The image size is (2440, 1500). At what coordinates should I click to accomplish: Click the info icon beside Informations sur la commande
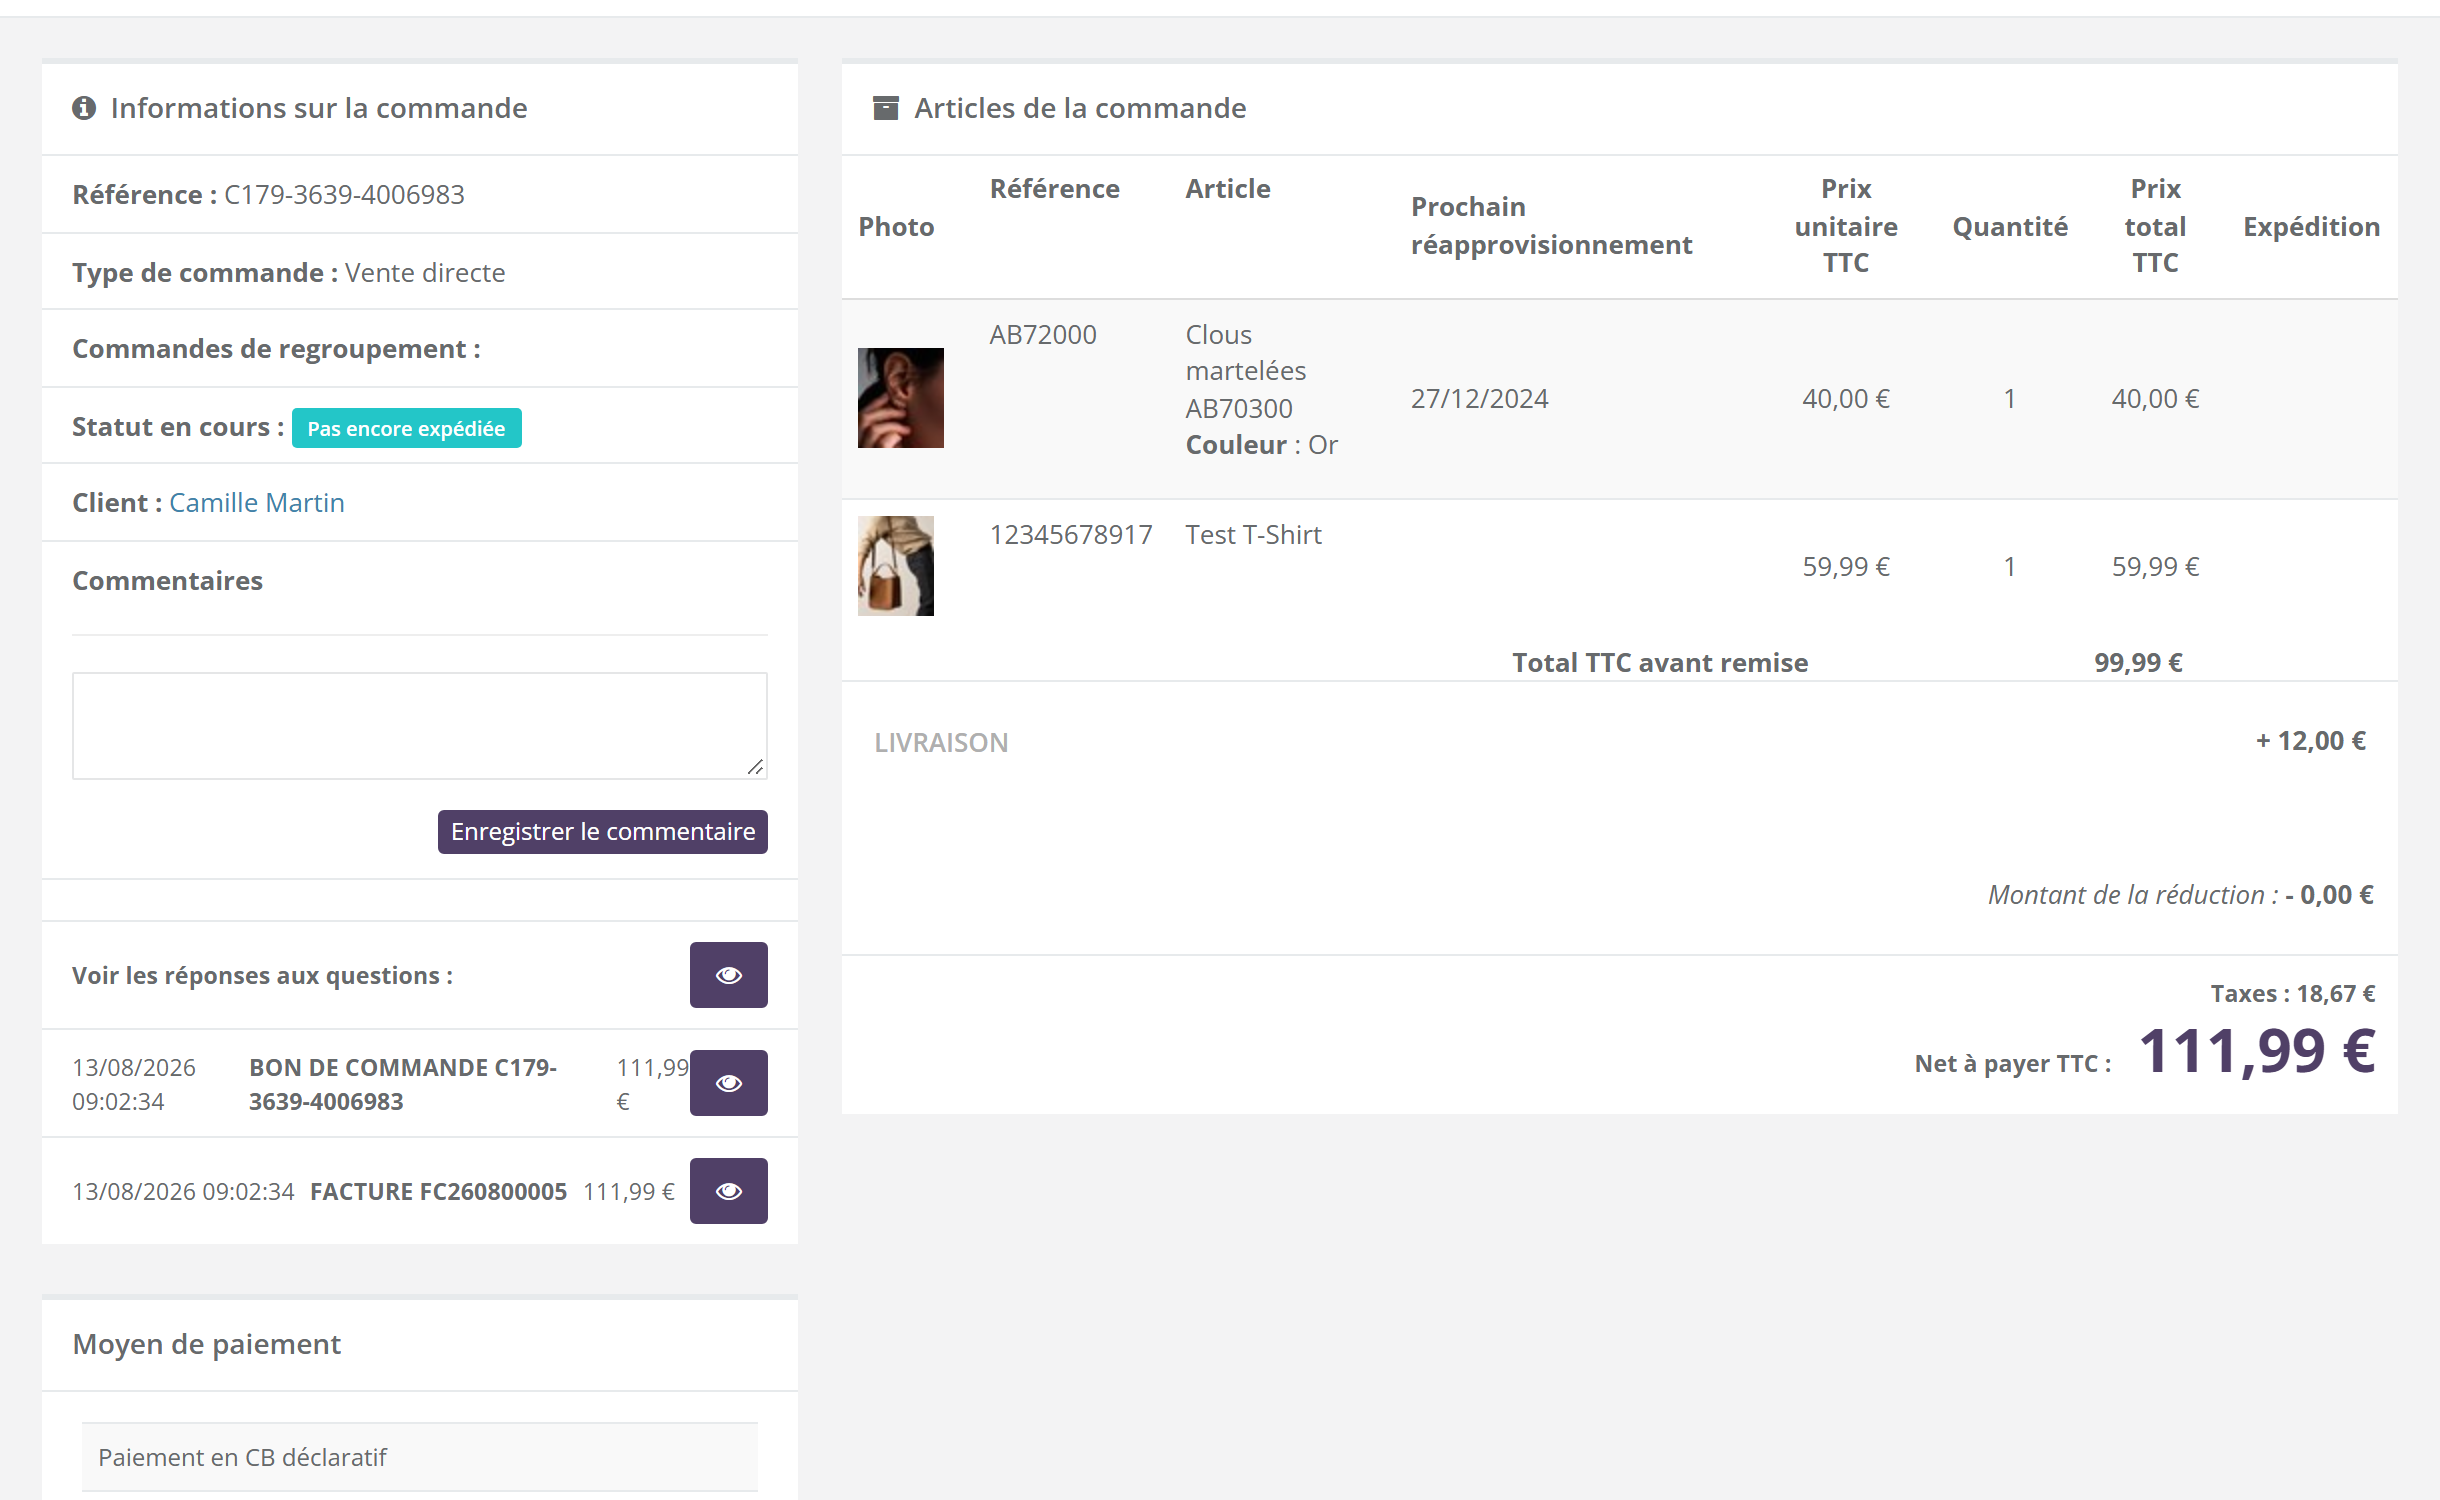point(84,108)
